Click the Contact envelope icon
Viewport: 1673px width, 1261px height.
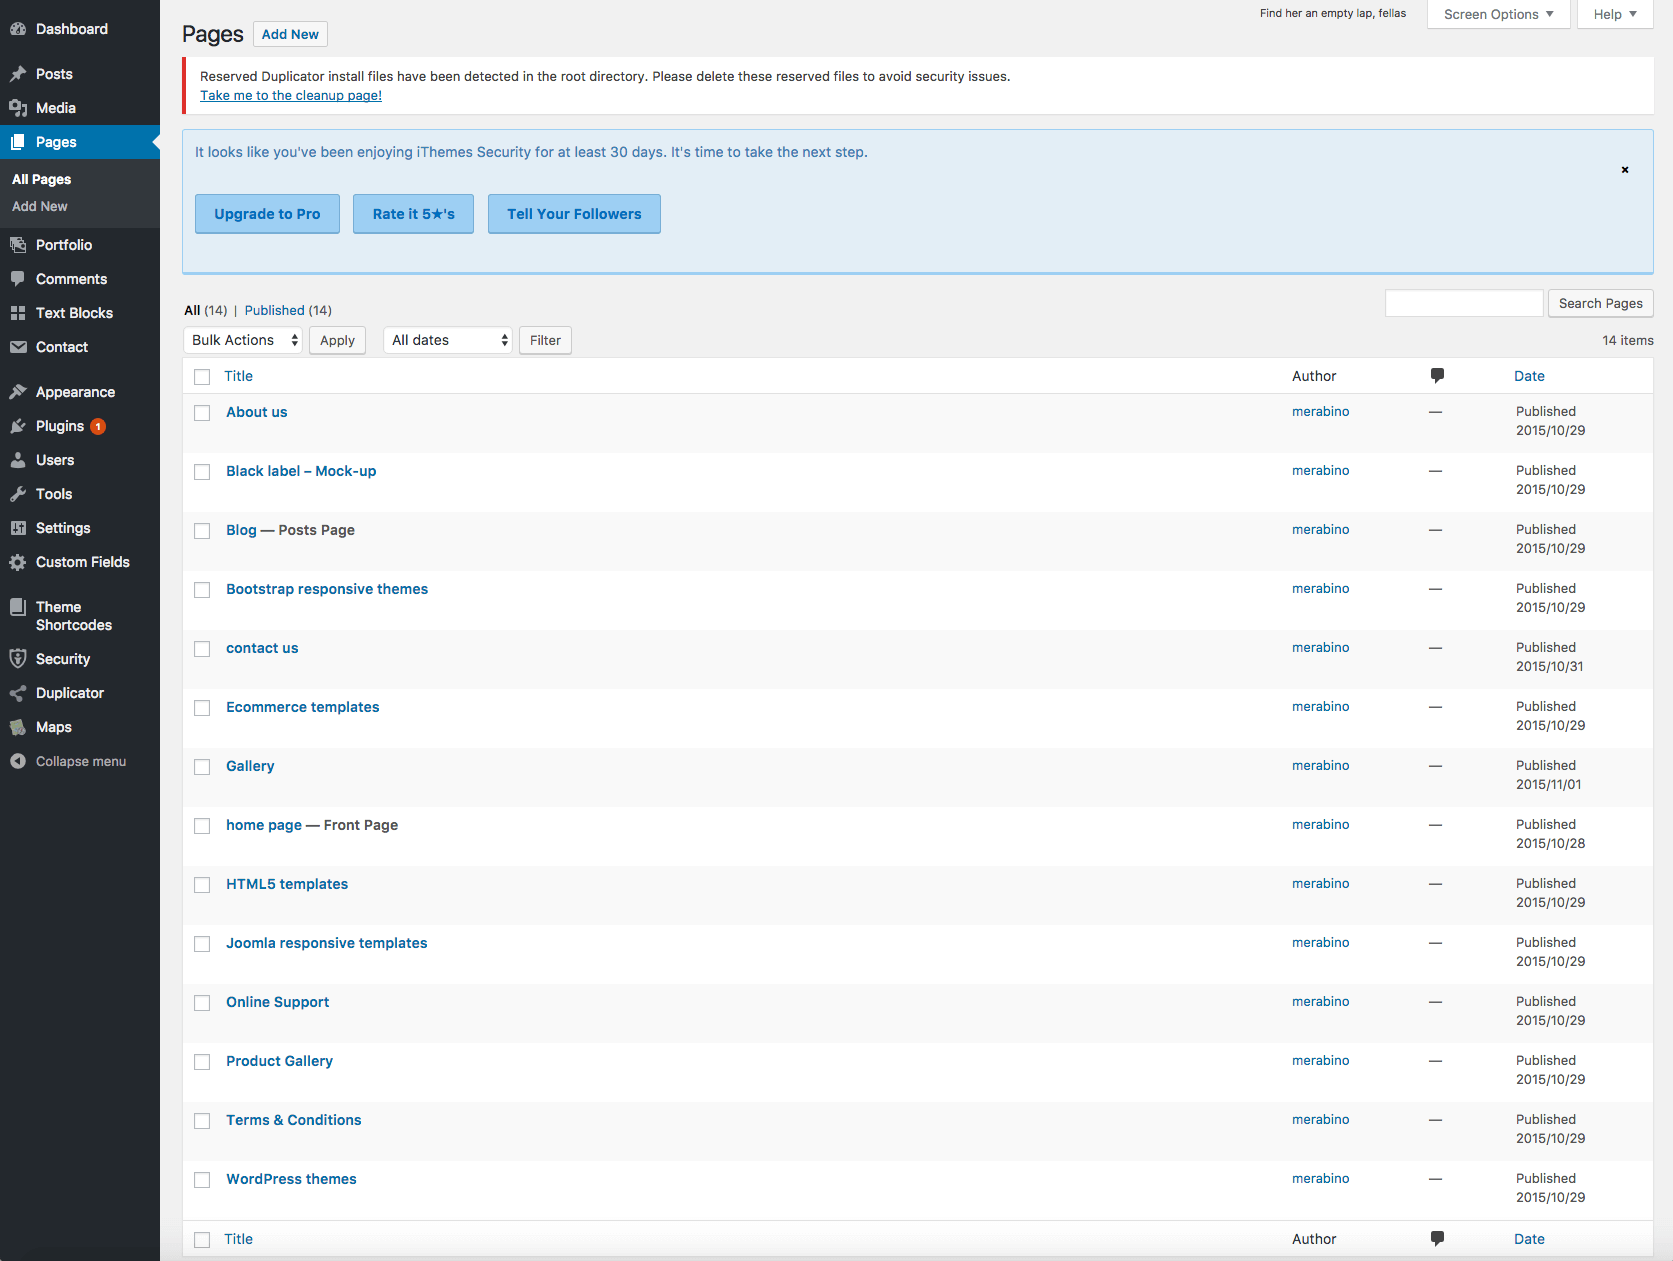18,347
